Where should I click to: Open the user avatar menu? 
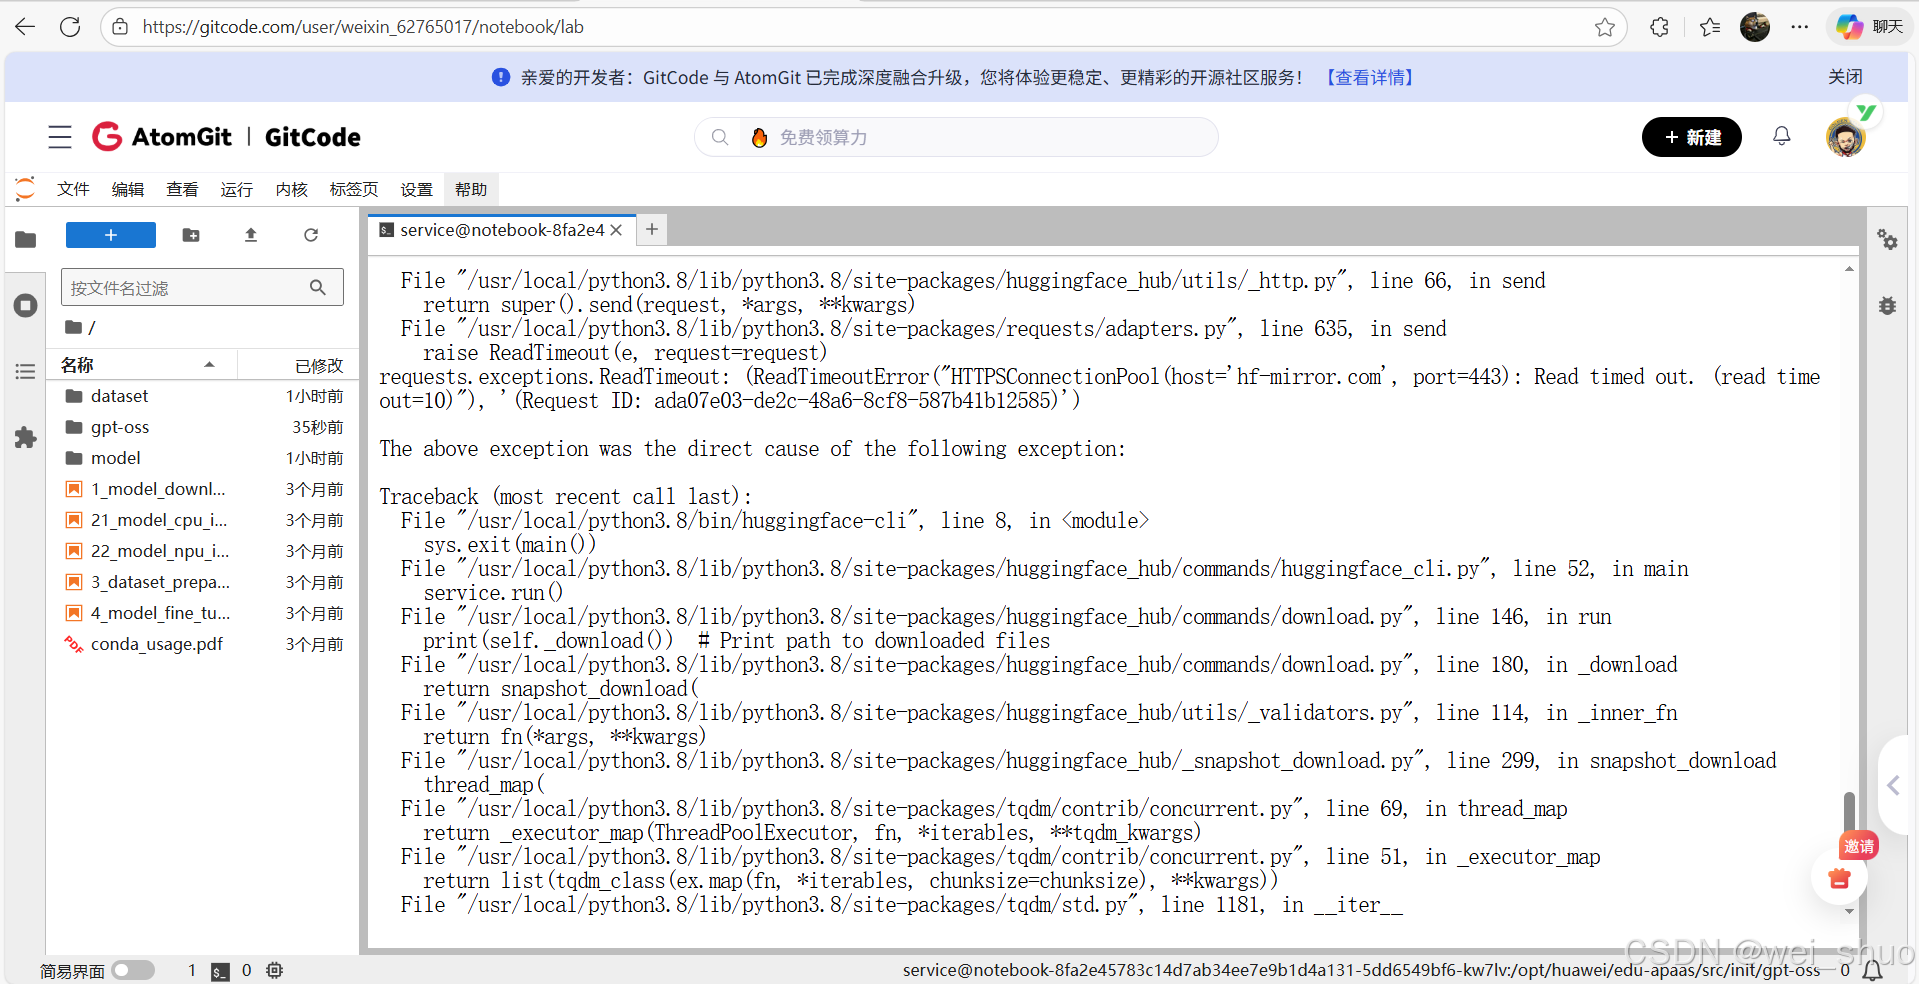1845,137
